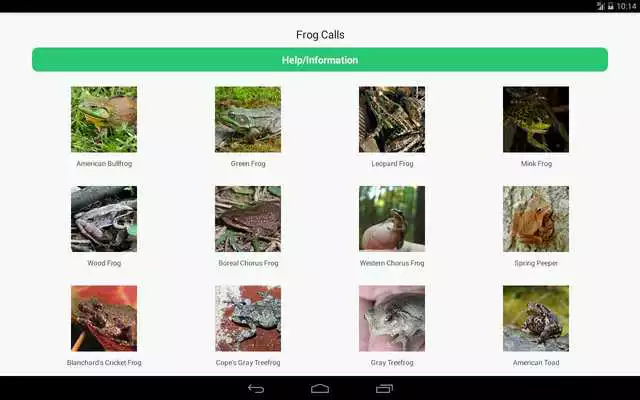The image size is (640, 400).
Task: Click the 'Leopard Frog' label
Action: click(392, 164)
